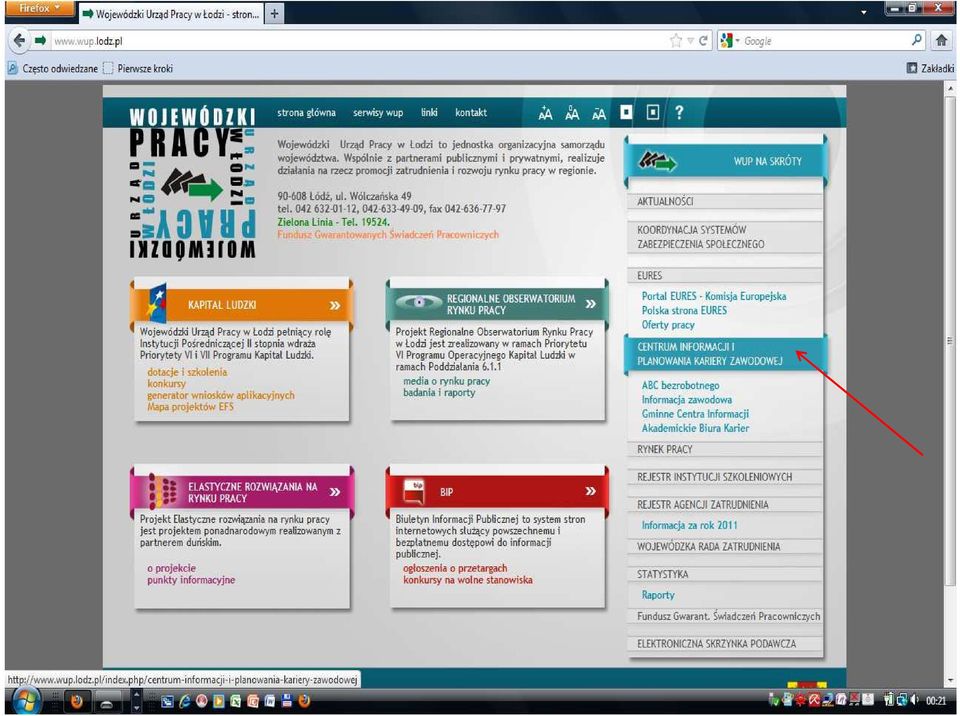This screenshot has height=716, width=960.
Task: Click the Wojewódzki Urząd Pracy logo
Action: (192, 183)
